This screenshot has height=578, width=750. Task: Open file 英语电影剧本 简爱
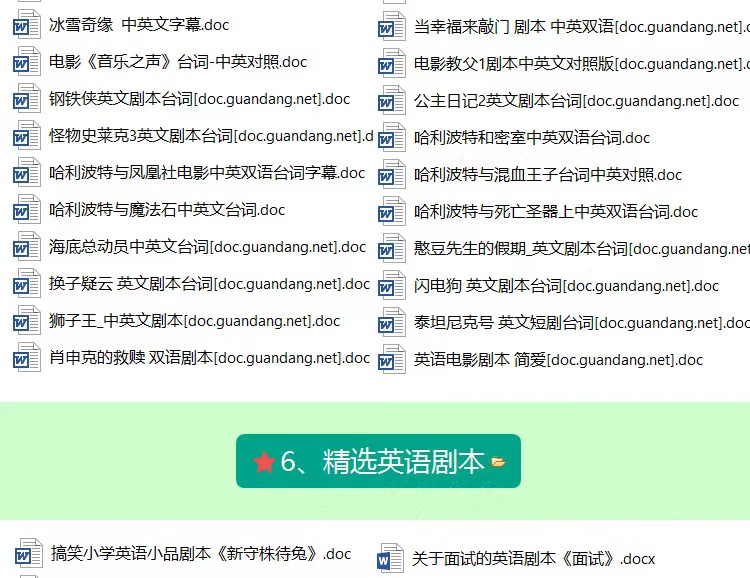[x=558, y=360]
